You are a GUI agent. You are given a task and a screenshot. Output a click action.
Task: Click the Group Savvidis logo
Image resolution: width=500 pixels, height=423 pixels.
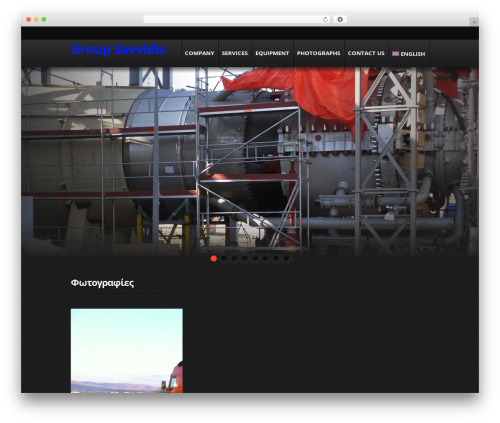118,50
